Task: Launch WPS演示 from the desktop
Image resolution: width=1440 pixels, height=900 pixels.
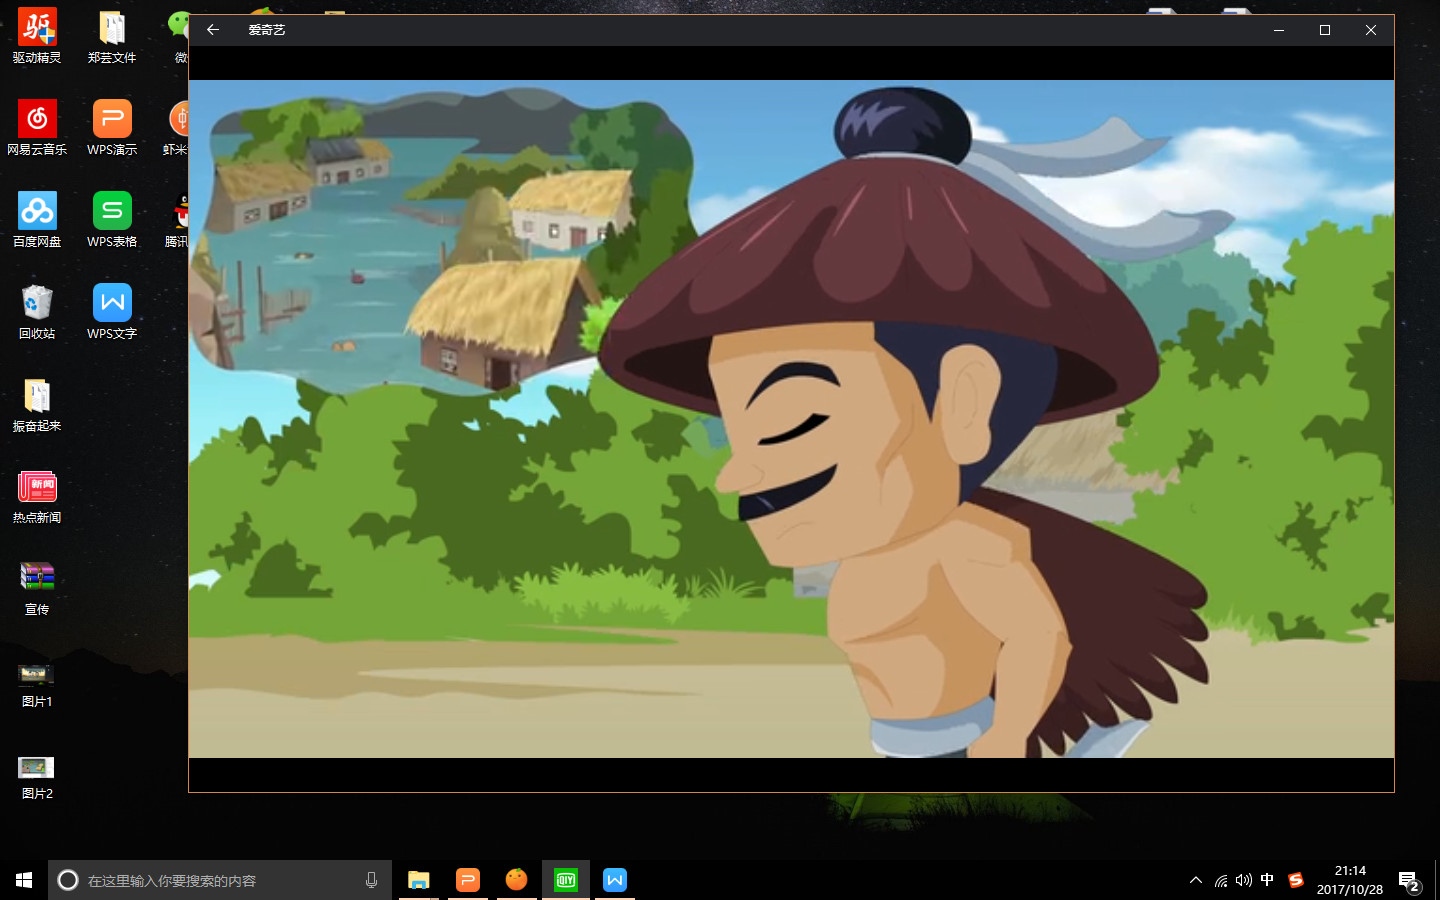Action: (x=112, y=128)
